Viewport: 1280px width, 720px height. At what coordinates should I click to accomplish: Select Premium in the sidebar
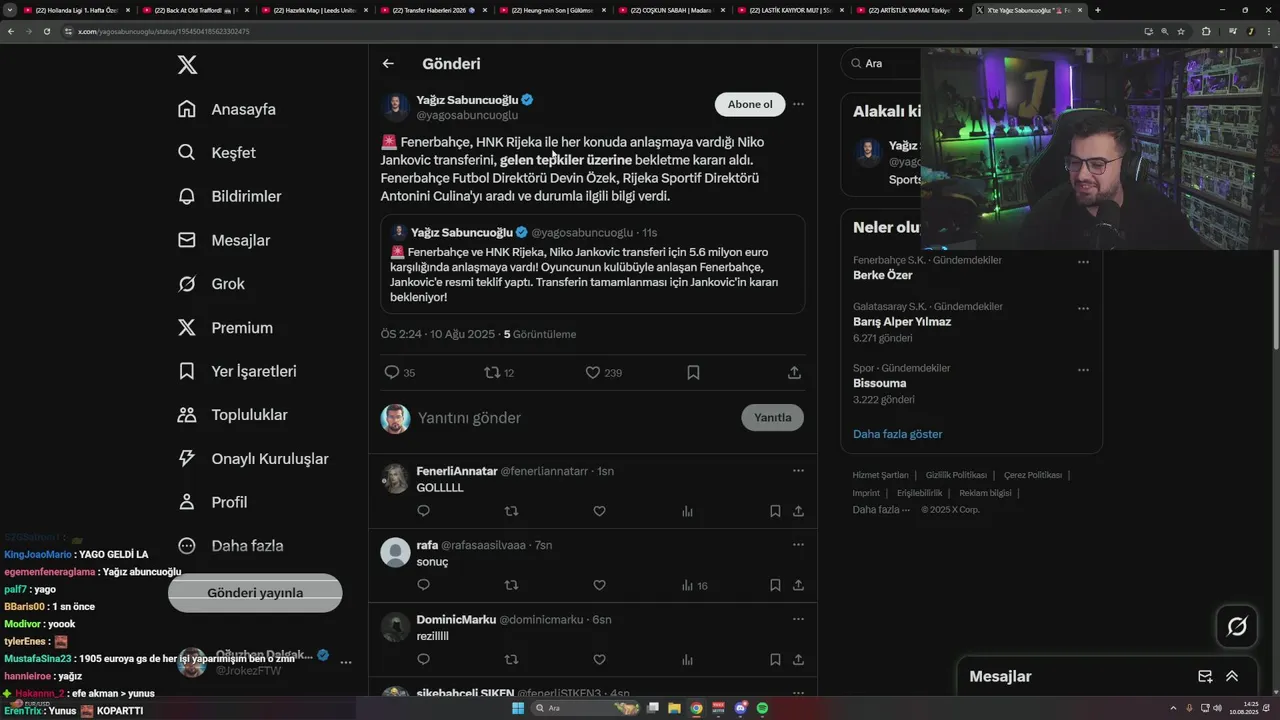pos(224,327)
